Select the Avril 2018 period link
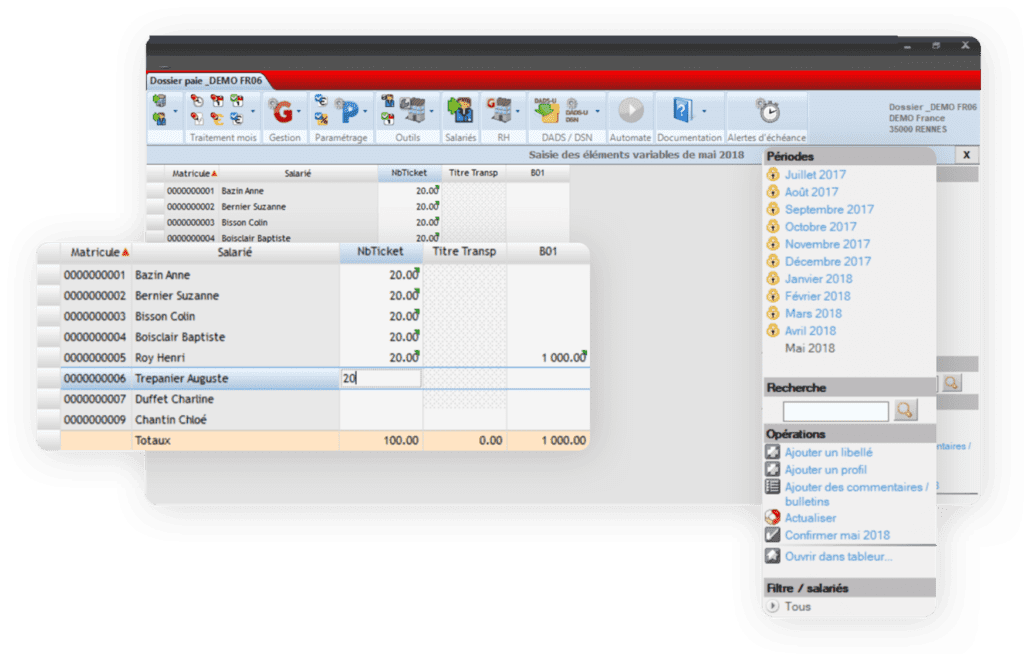 point(810,331)
